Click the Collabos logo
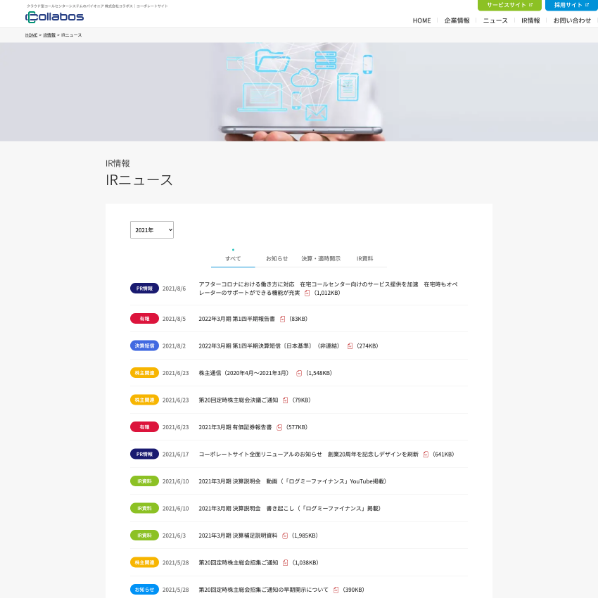The height and width of the screenshot is (598, 598). tap(55, 17)
